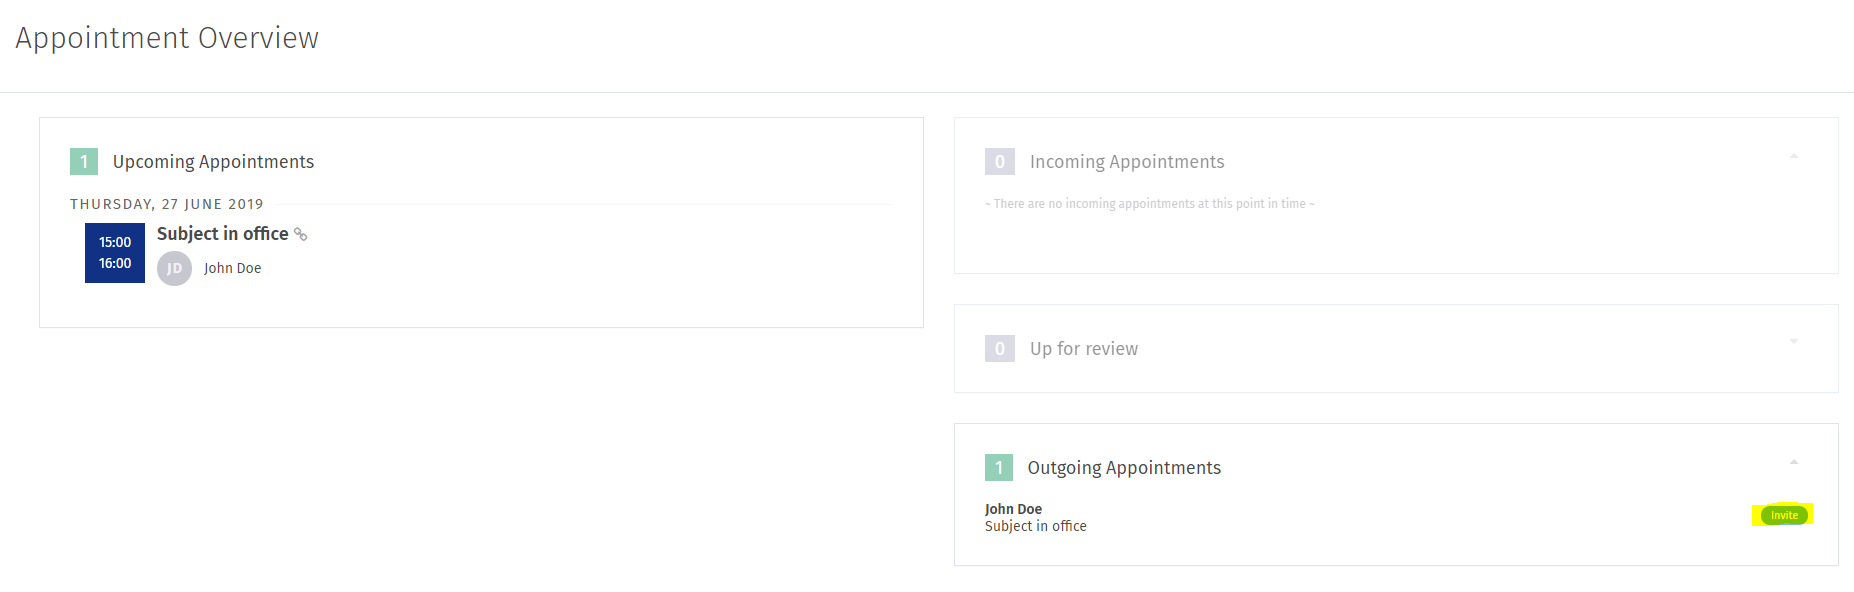Click the Up for review heading

pyautogui.click(x=1084, y=349)
